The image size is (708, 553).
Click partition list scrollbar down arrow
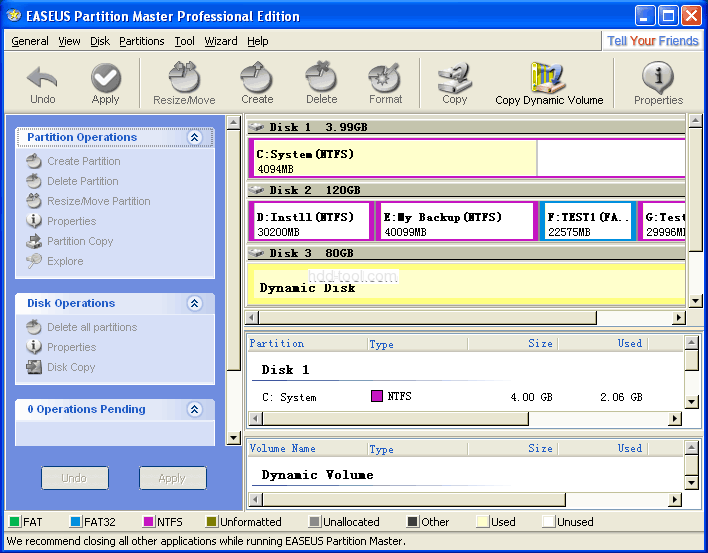691,401
